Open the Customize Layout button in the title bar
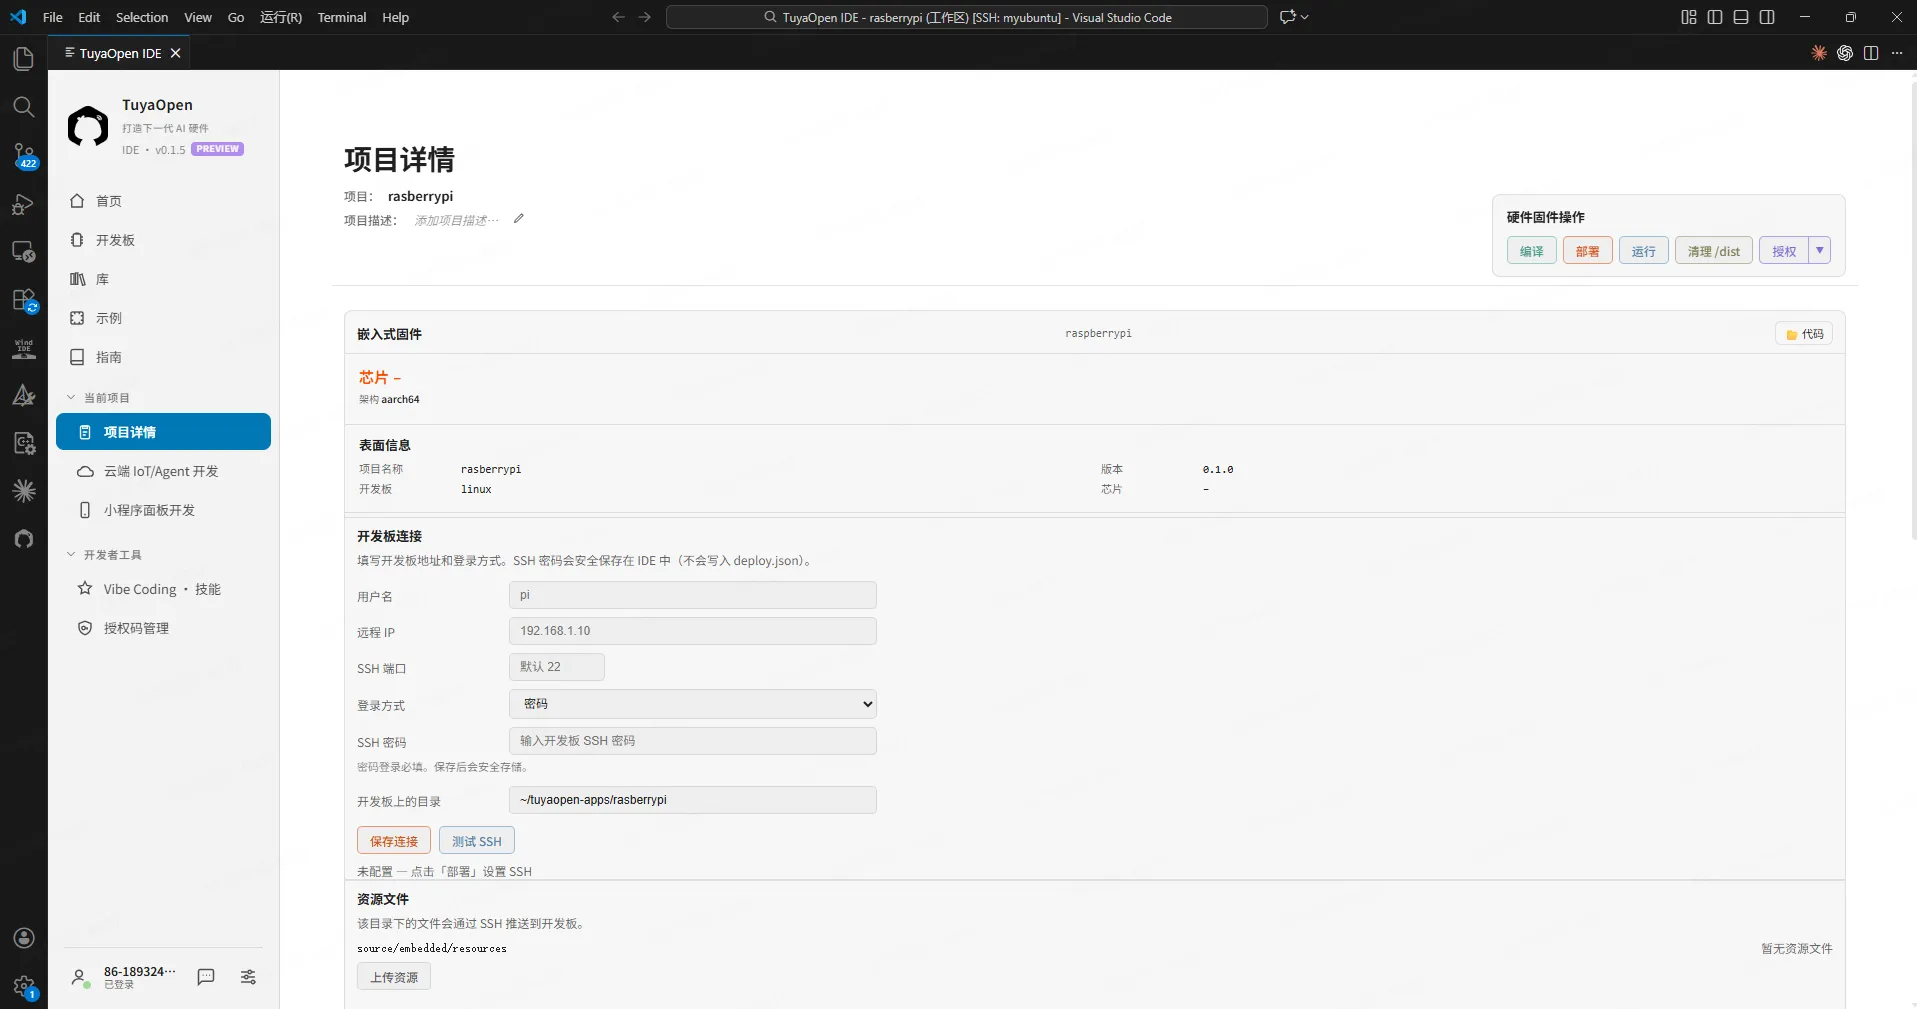The image size is (1917, 1009). pyautogui.click(x=1689, y=17)
